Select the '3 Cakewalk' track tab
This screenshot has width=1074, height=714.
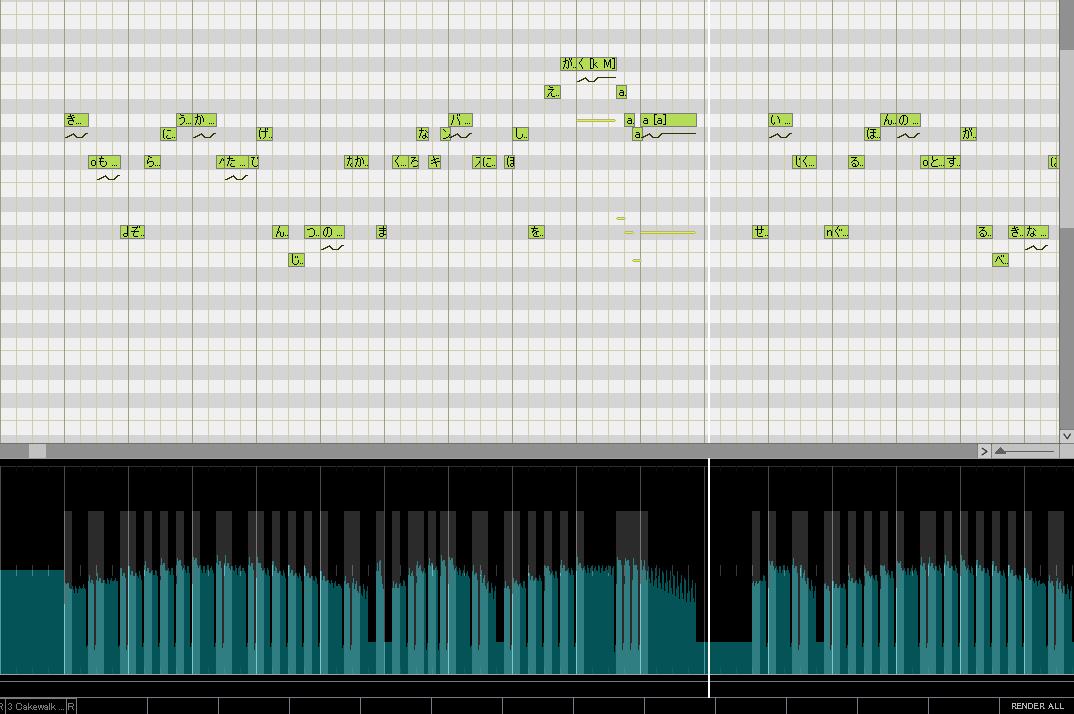[36, 706]
